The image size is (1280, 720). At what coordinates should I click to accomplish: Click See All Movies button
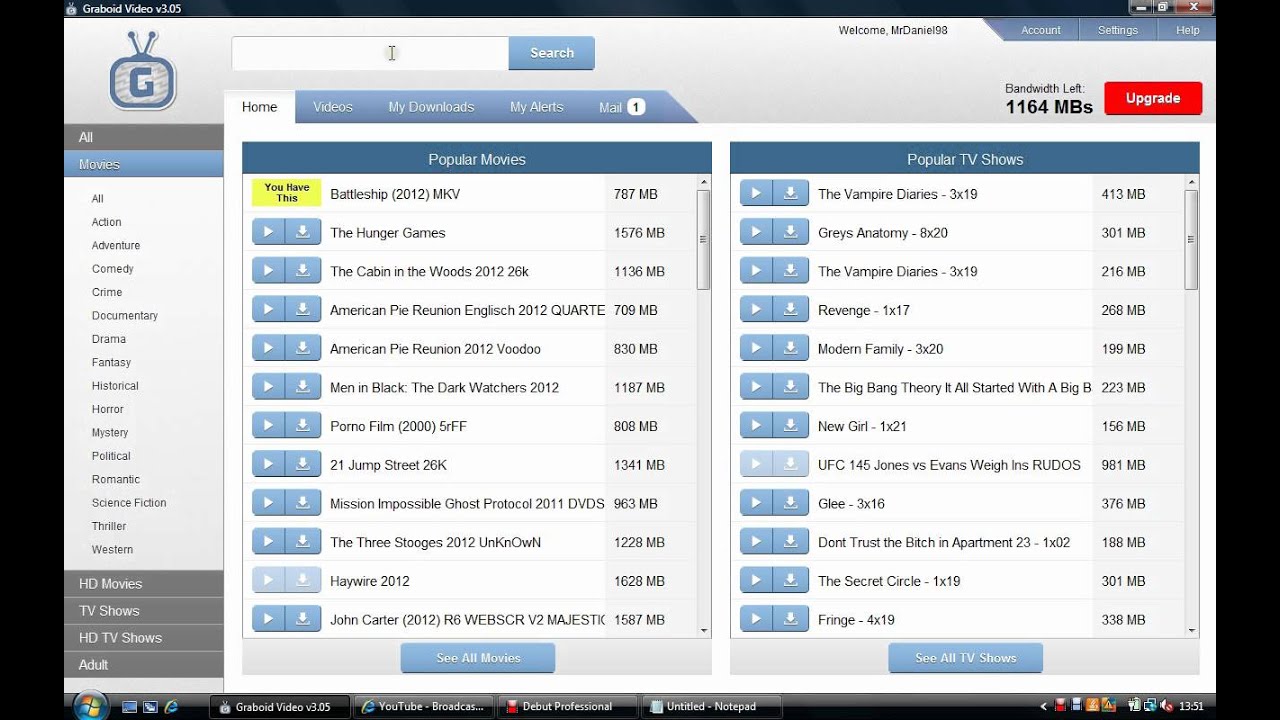coord(478,658)
